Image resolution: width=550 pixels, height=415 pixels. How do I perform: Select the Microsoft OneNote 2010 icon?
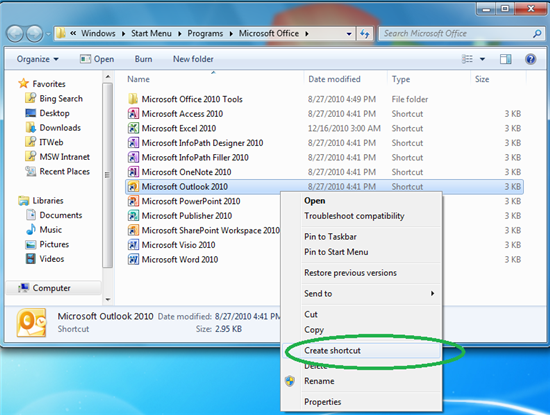tap(133, 172)
